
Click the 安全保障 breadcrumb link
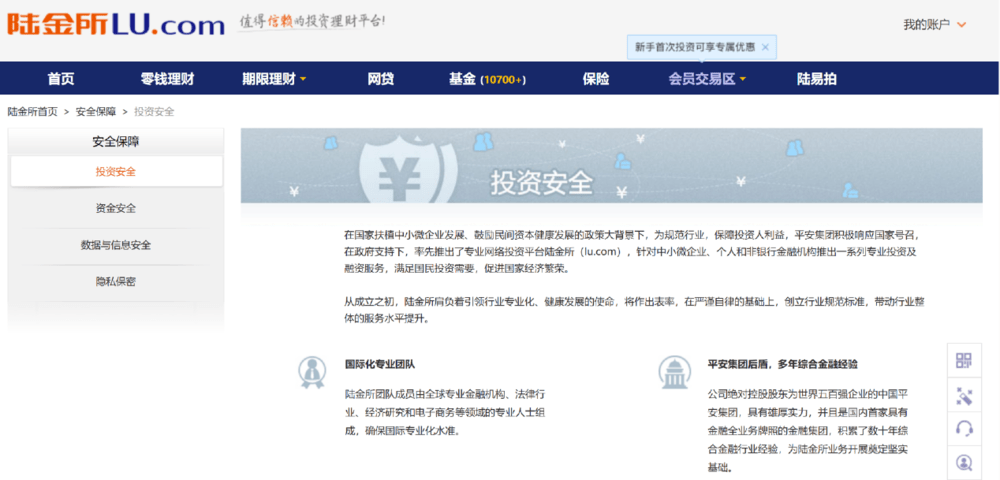(x=96, y=112)
